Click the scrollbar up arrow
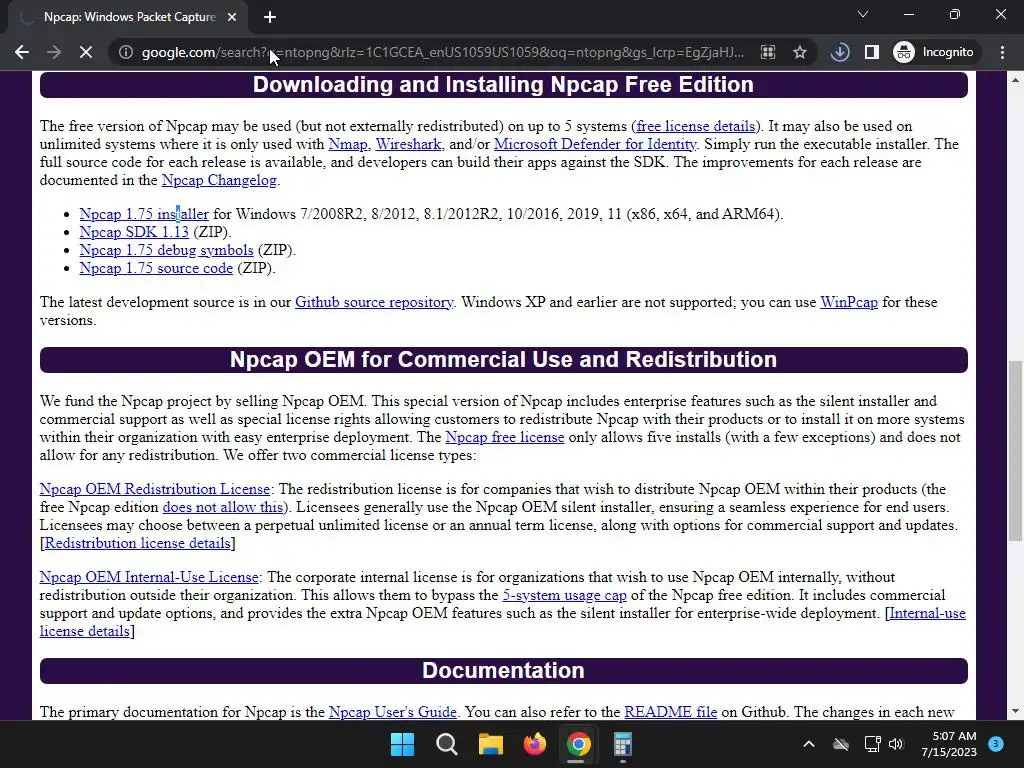The height and width of the screenshot is (768, 1024). (1015, 80)
